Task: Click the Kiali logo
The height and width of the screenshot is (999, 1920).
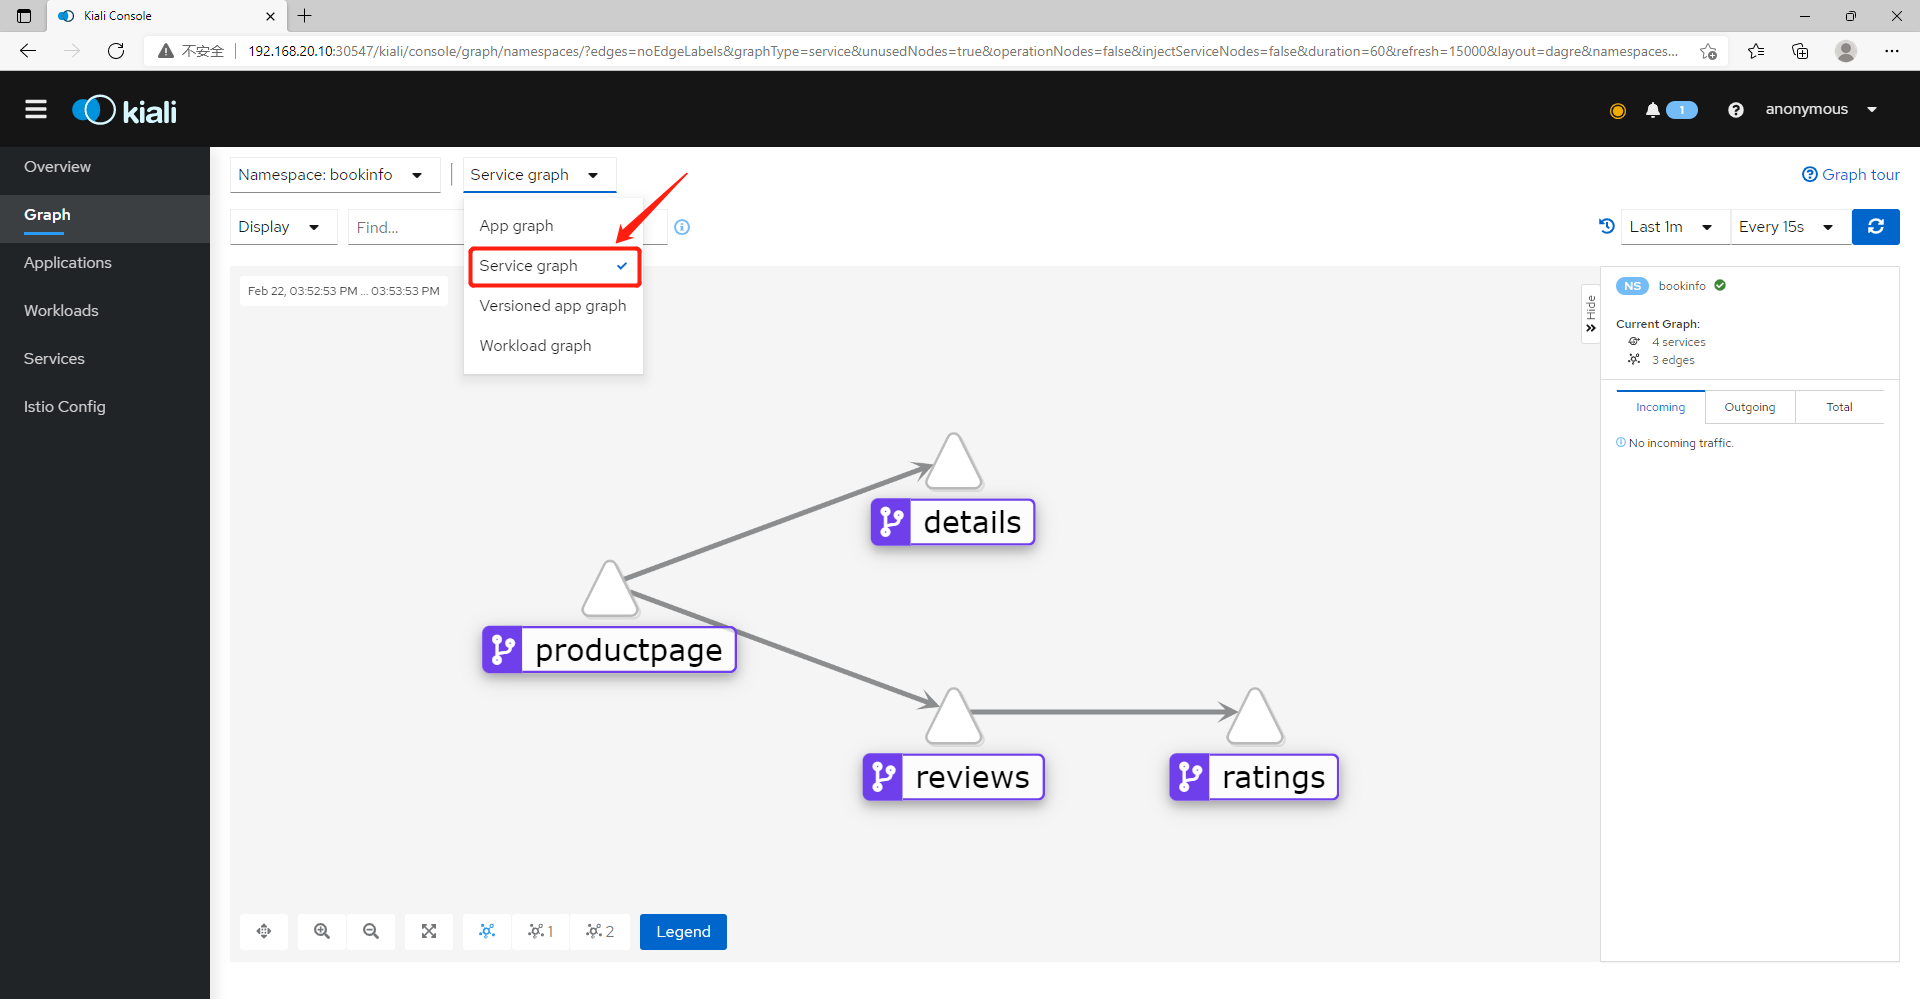Action: pos(125,110)
